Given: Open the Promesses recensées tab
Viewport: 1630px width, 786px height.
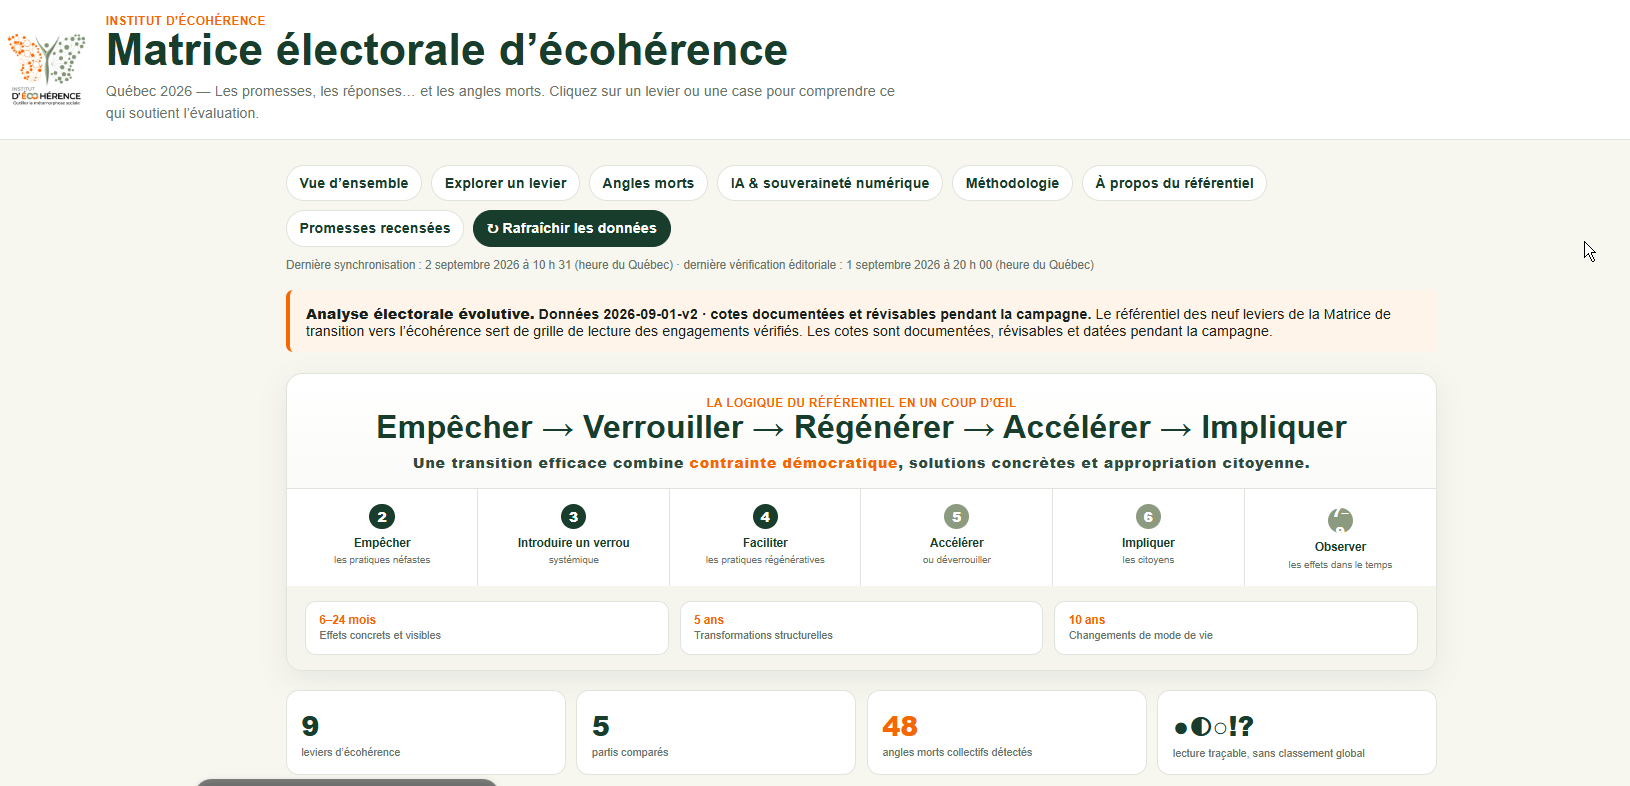Looking at the screenshot, I should point(375,228).
